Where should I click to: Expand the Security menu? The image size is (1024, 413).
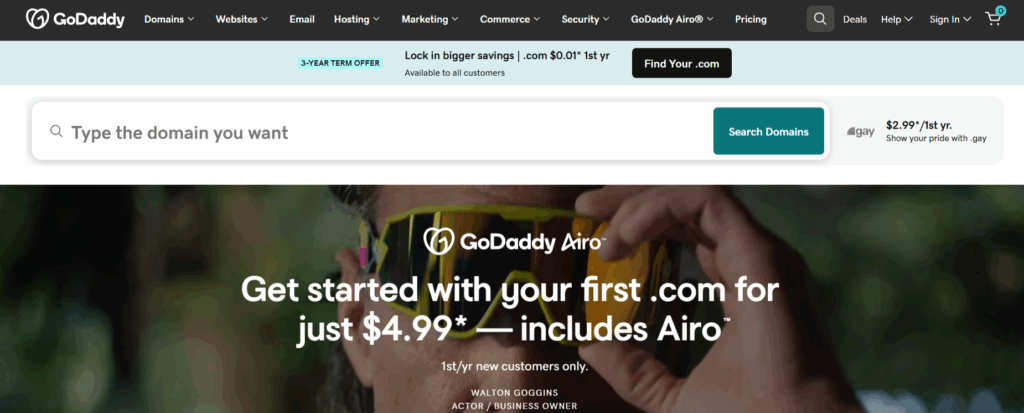585,19
